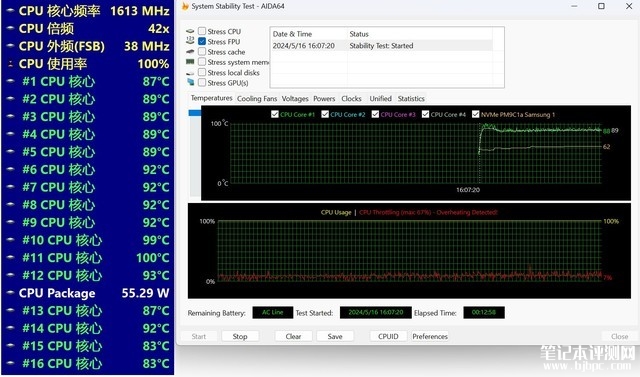Hide NVMe PM9C1a Samsung graph line
This screenshot has width=640, height=377.
476,114
